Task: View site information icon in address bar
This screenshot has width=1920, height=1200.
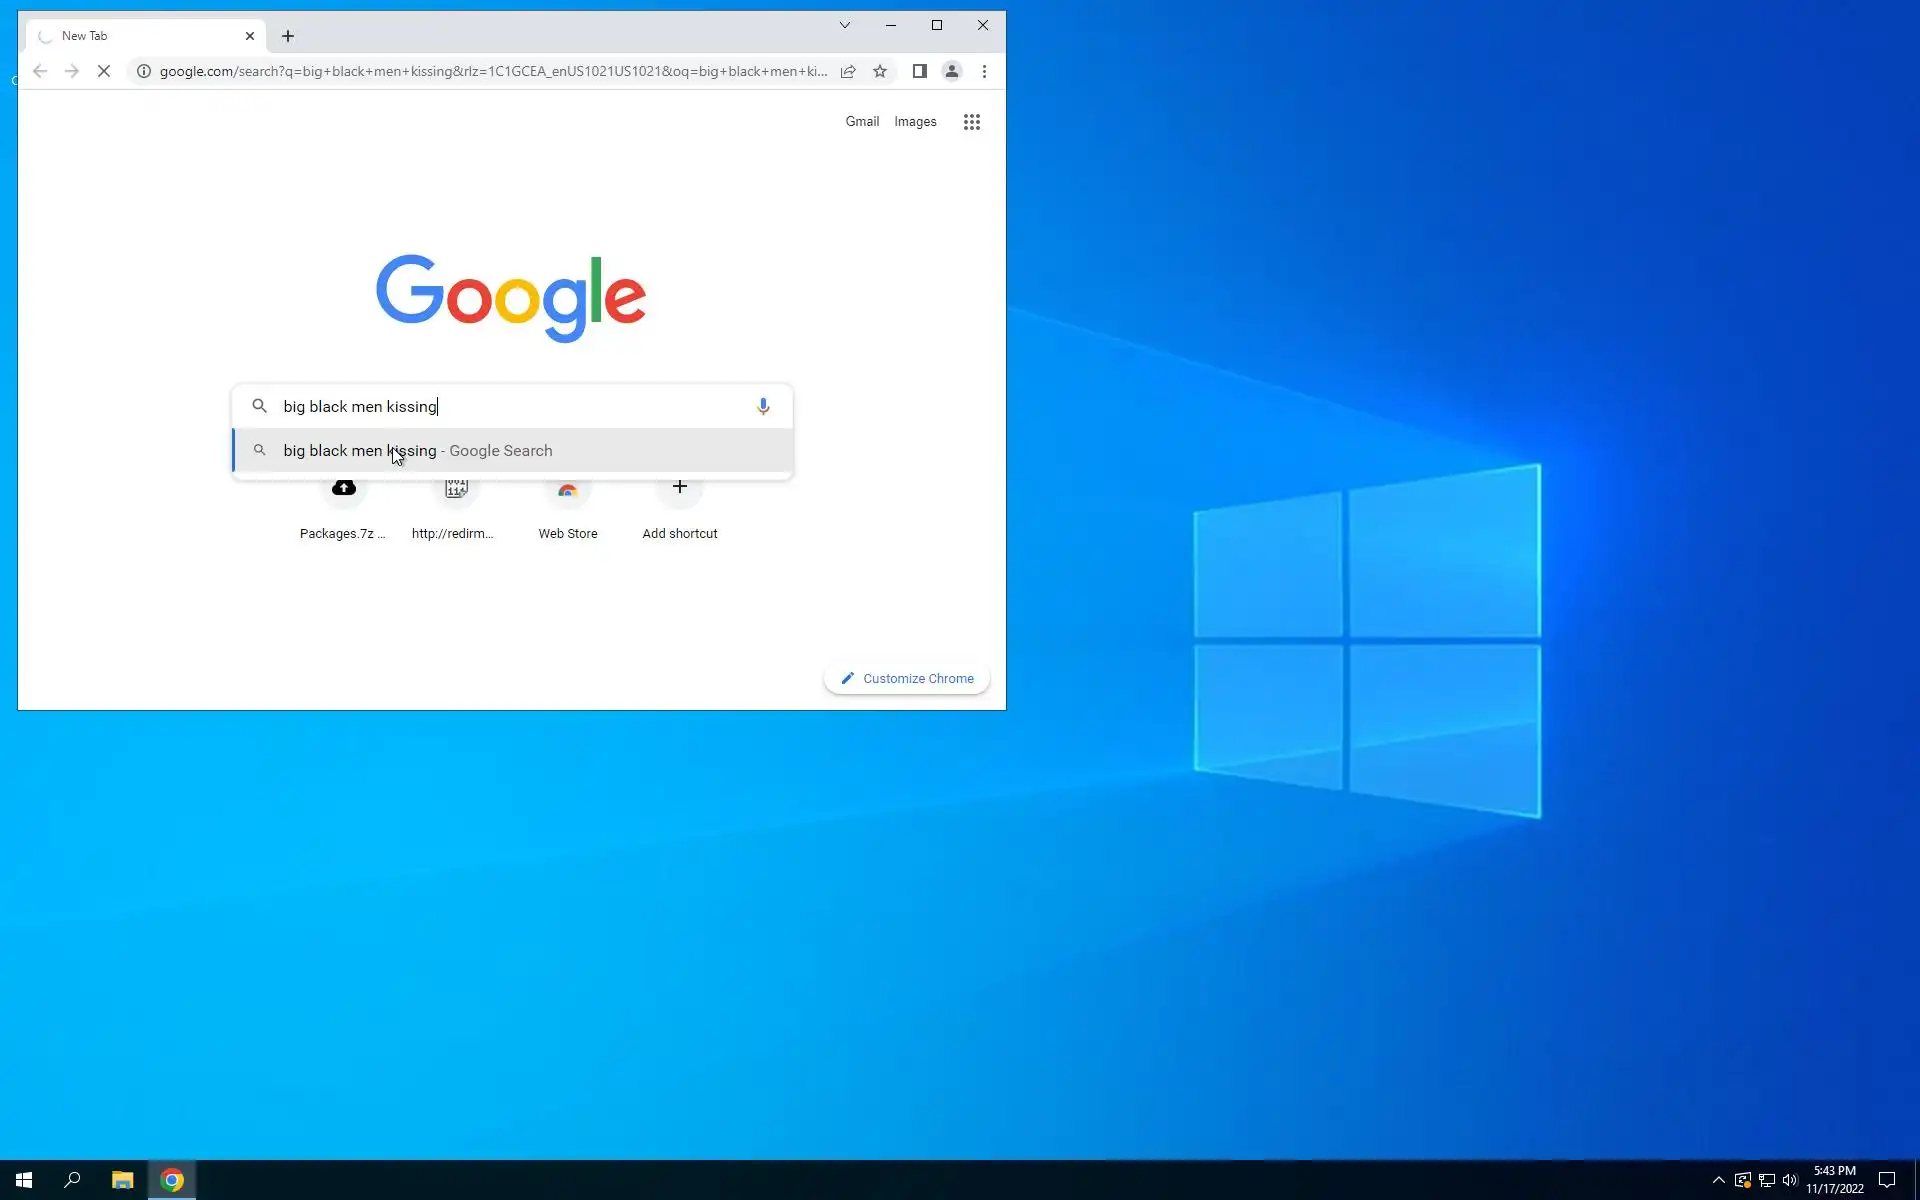Action: point(144,71)
